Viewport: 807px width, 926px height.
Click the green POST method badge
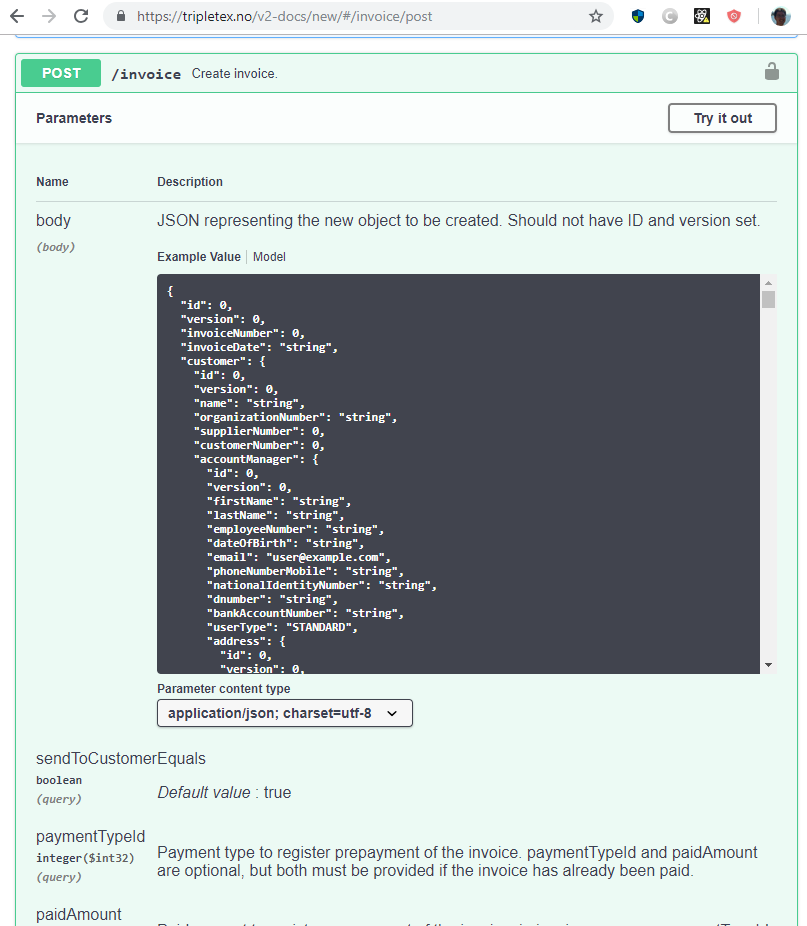coord(60,72)
